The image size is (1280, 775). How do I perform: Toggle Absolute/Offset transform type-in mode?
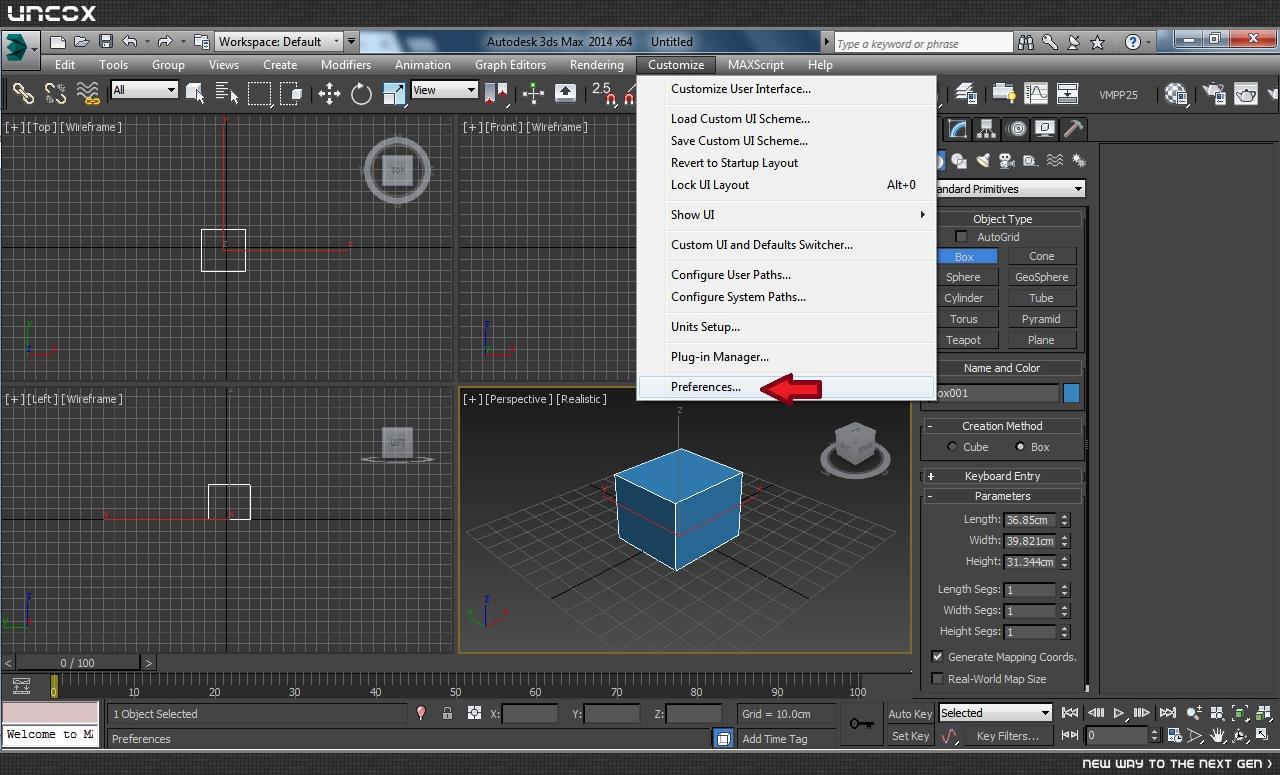pos(474,713)
